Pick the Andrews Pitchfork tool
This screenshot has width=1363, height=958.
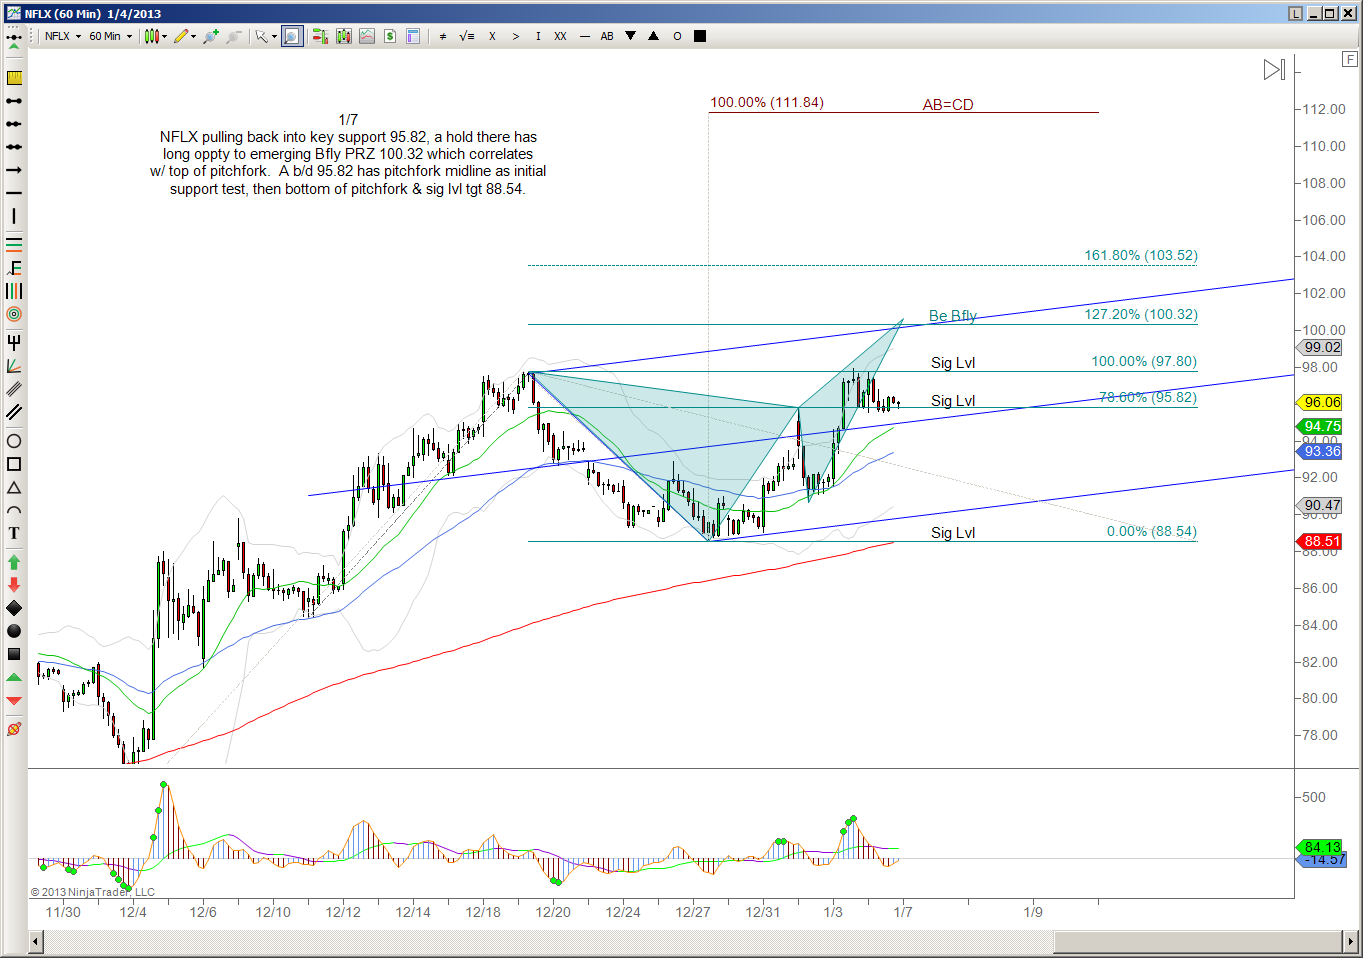14,343
